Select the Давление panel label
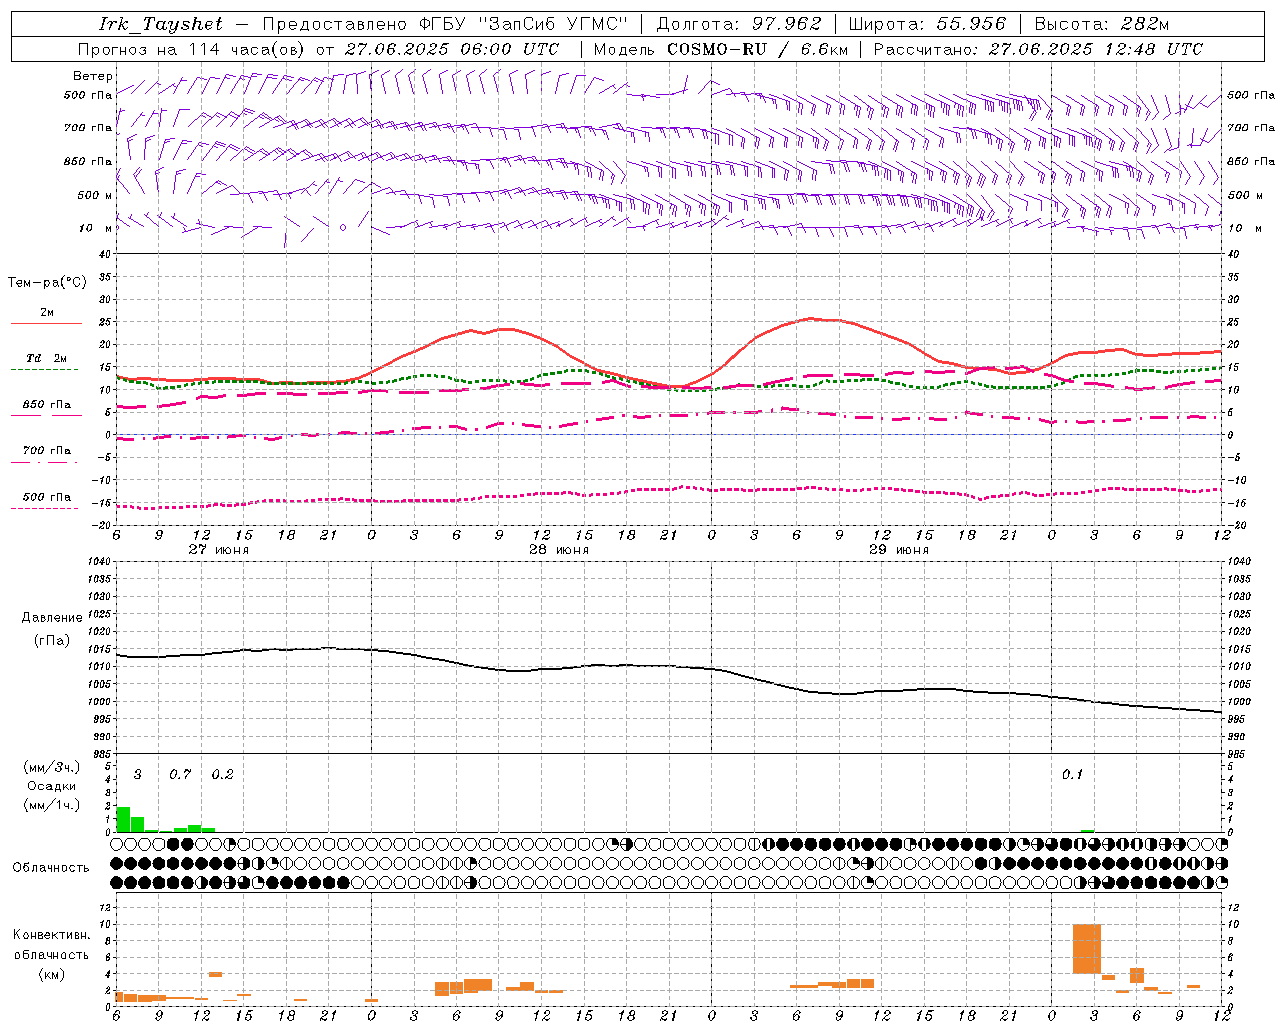 (x=52, y=618)
